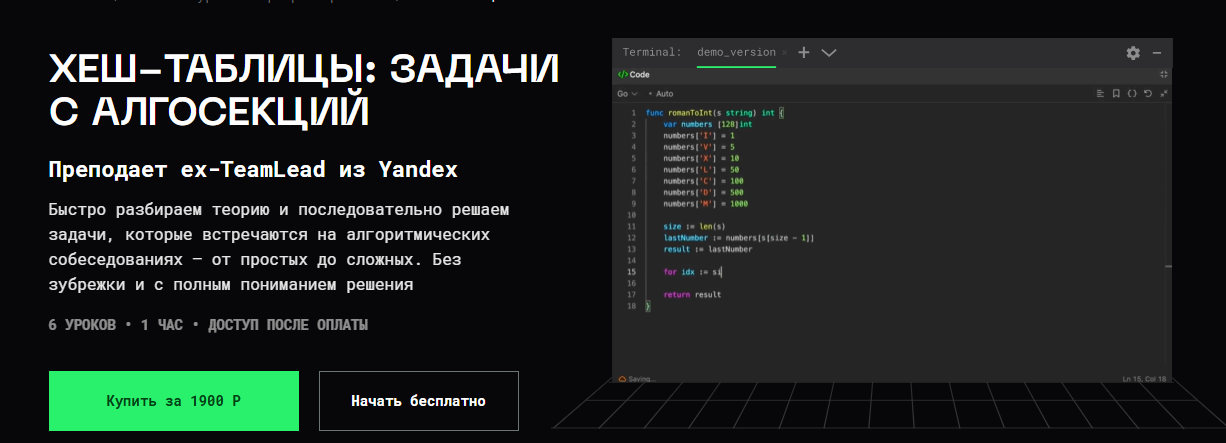Click the format code lines icon
The image size is (1226, 443).
tap(1101, 93)
